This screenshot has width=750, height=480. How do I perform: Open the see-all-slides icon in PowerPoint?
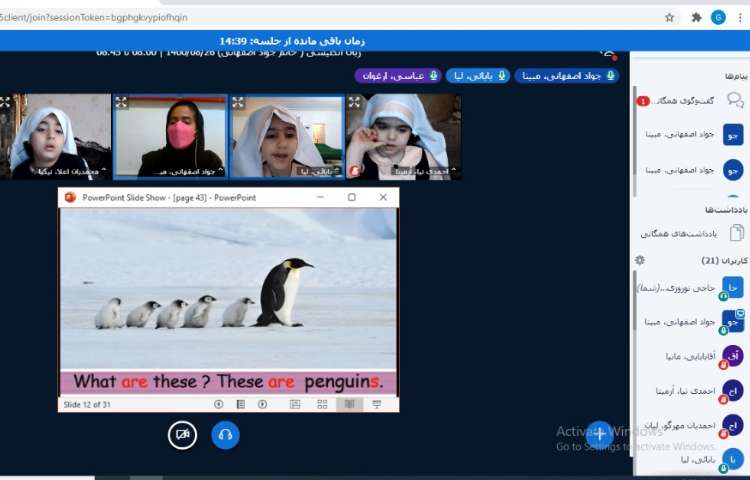(240, 404)
